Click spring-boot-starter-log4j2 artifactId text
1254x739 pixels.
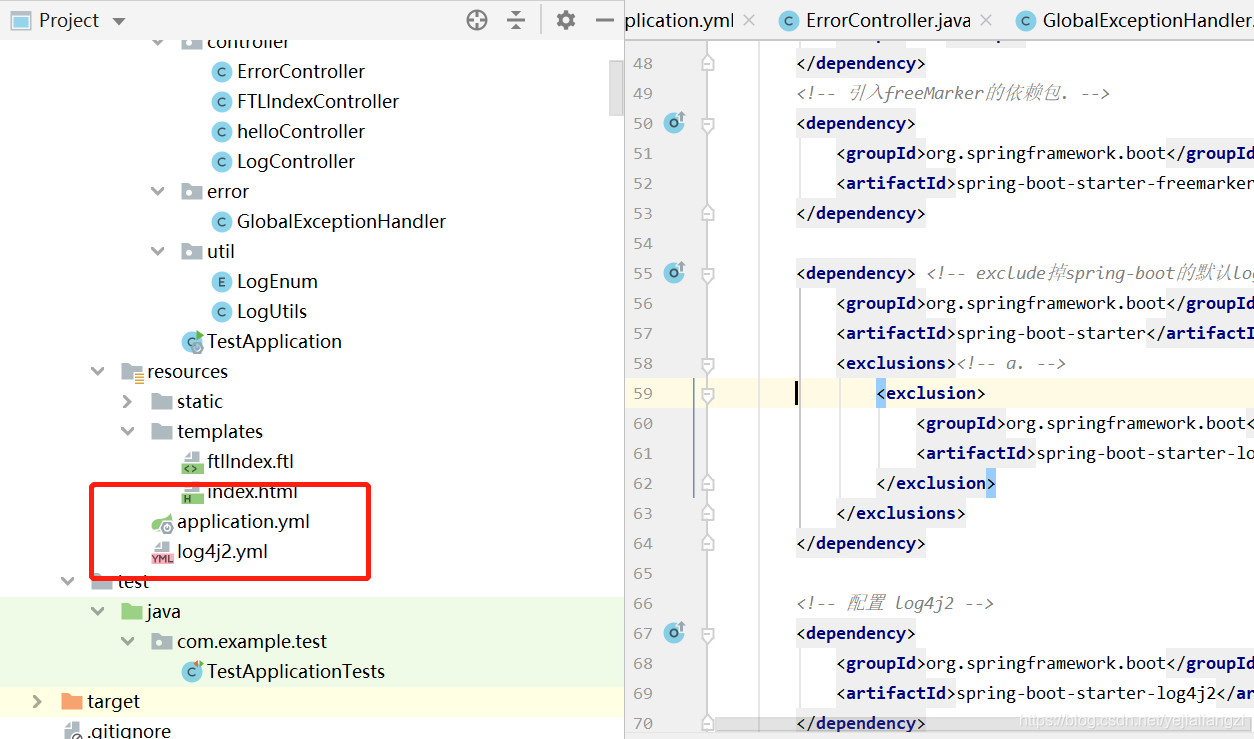coord(1086,694)
